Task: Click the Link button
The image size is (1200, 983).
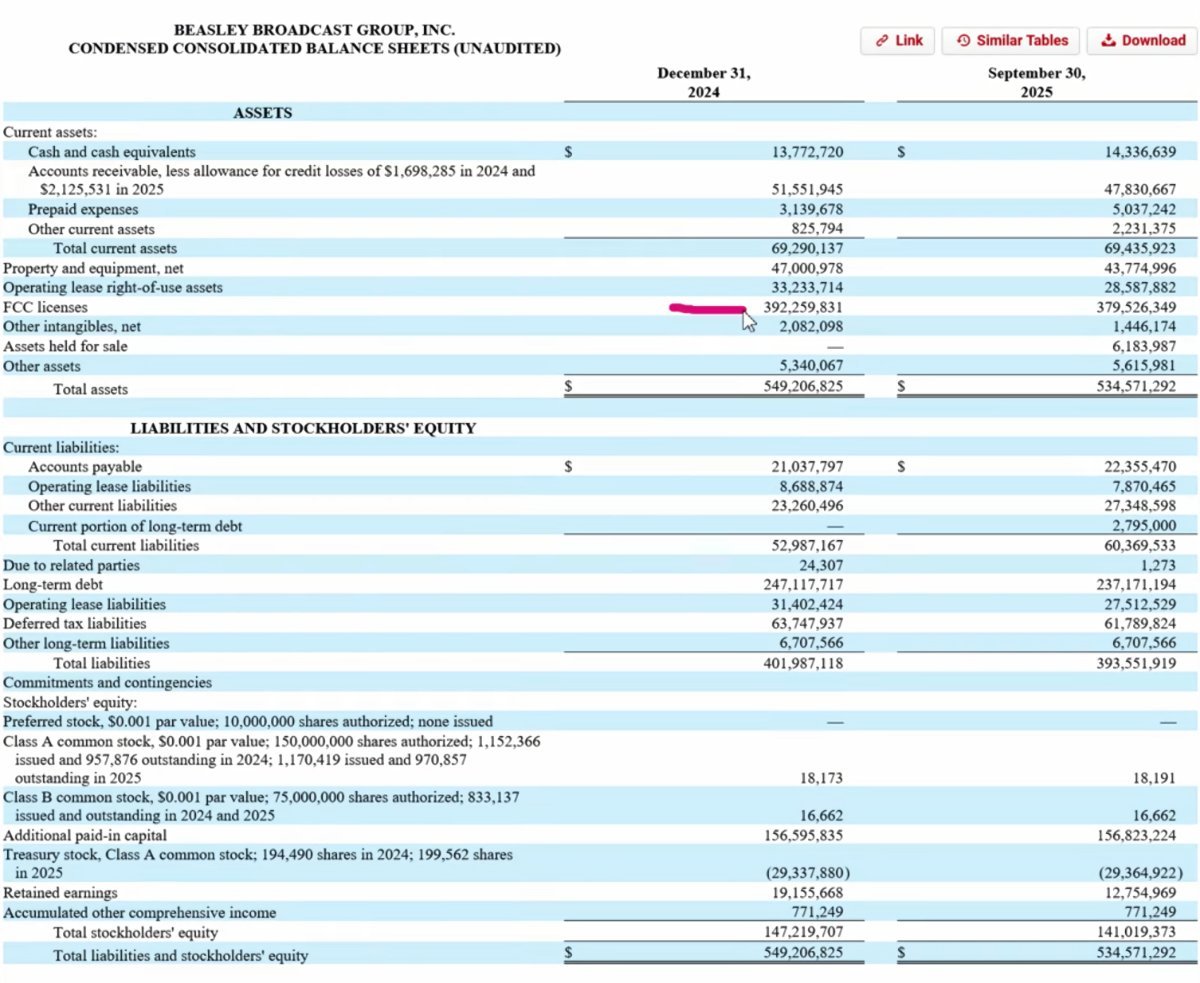Action: tap(898, 41)
